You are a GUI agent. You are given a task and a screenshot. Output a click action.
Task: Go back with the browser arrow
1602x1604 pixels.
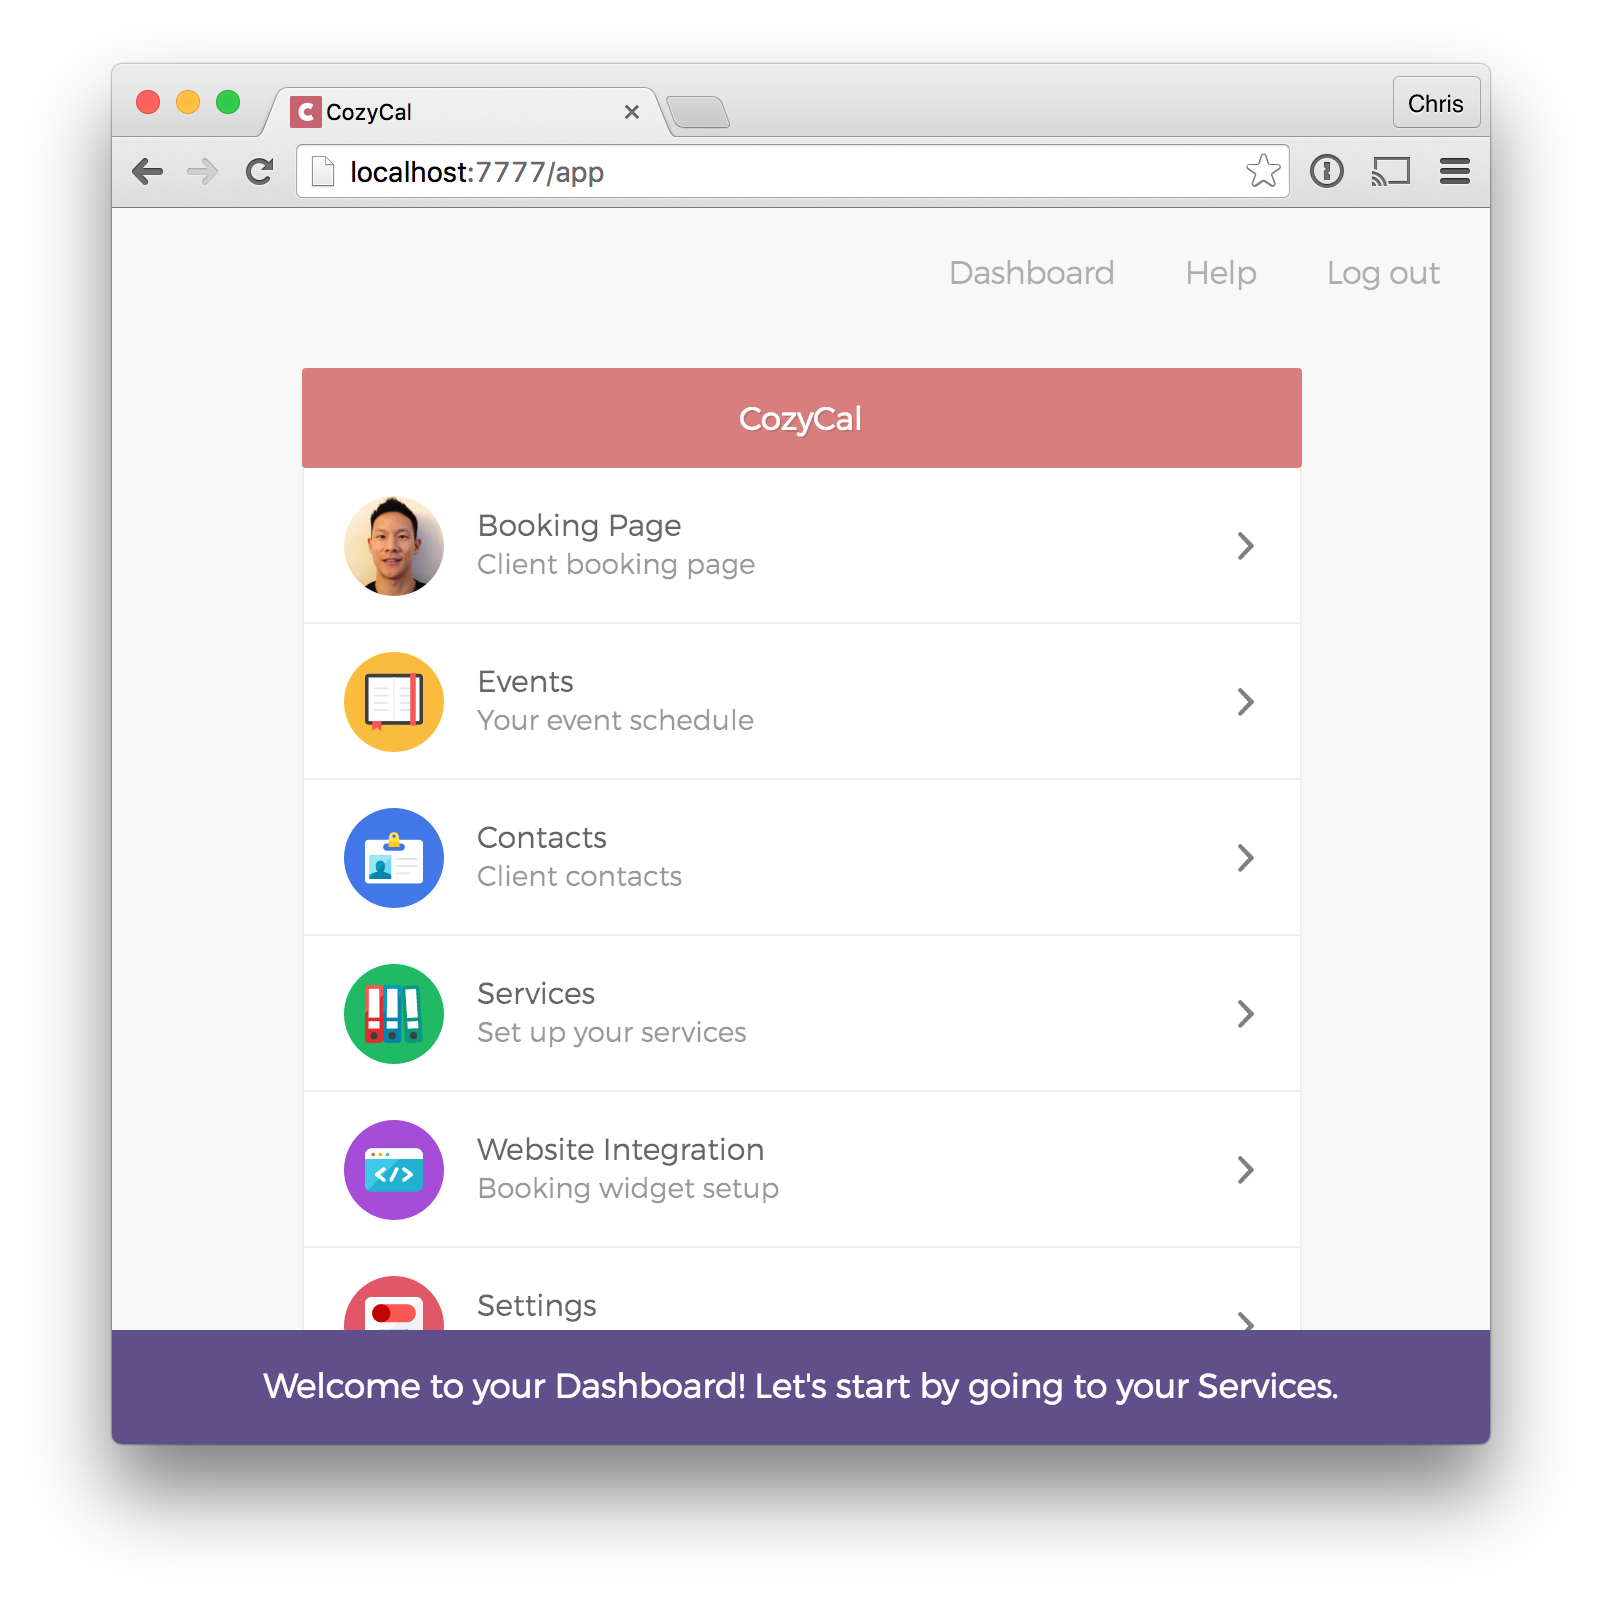[x=148, y=172]
